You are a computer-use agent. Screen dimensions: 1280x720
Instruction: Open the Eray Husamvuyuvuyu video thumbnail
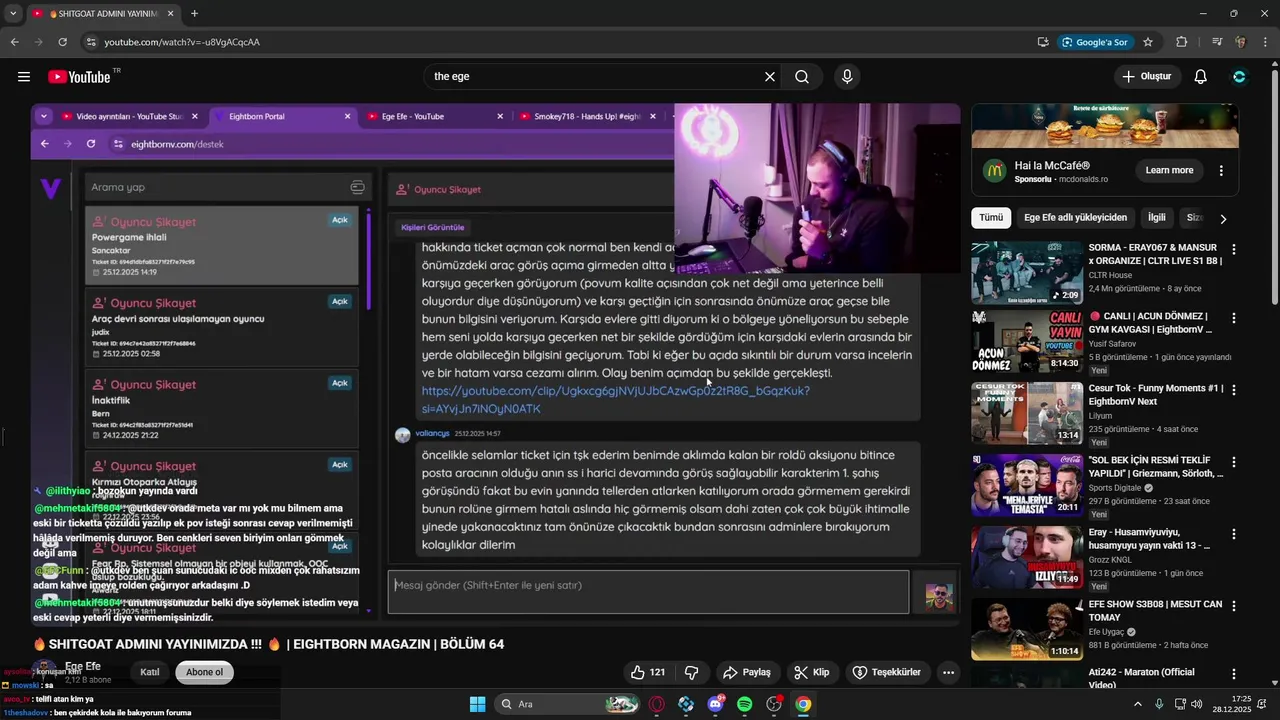pyautogui.click(x=1027, y=557)
